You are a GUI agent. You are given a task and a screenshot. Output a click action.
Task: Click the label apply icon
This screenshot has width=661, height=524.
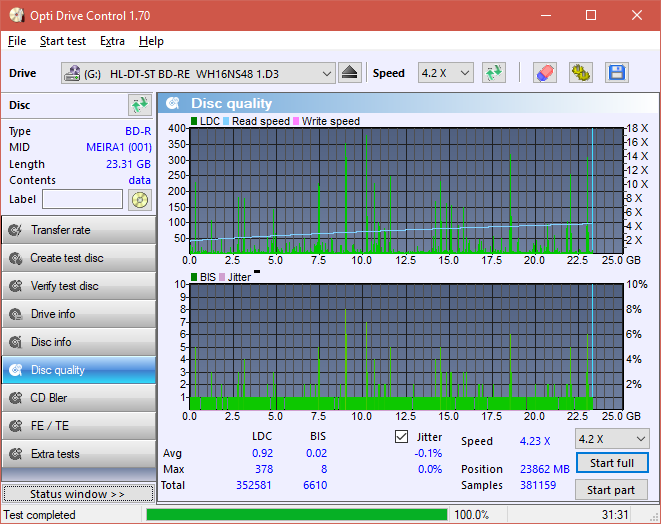[x=139, y=199]
